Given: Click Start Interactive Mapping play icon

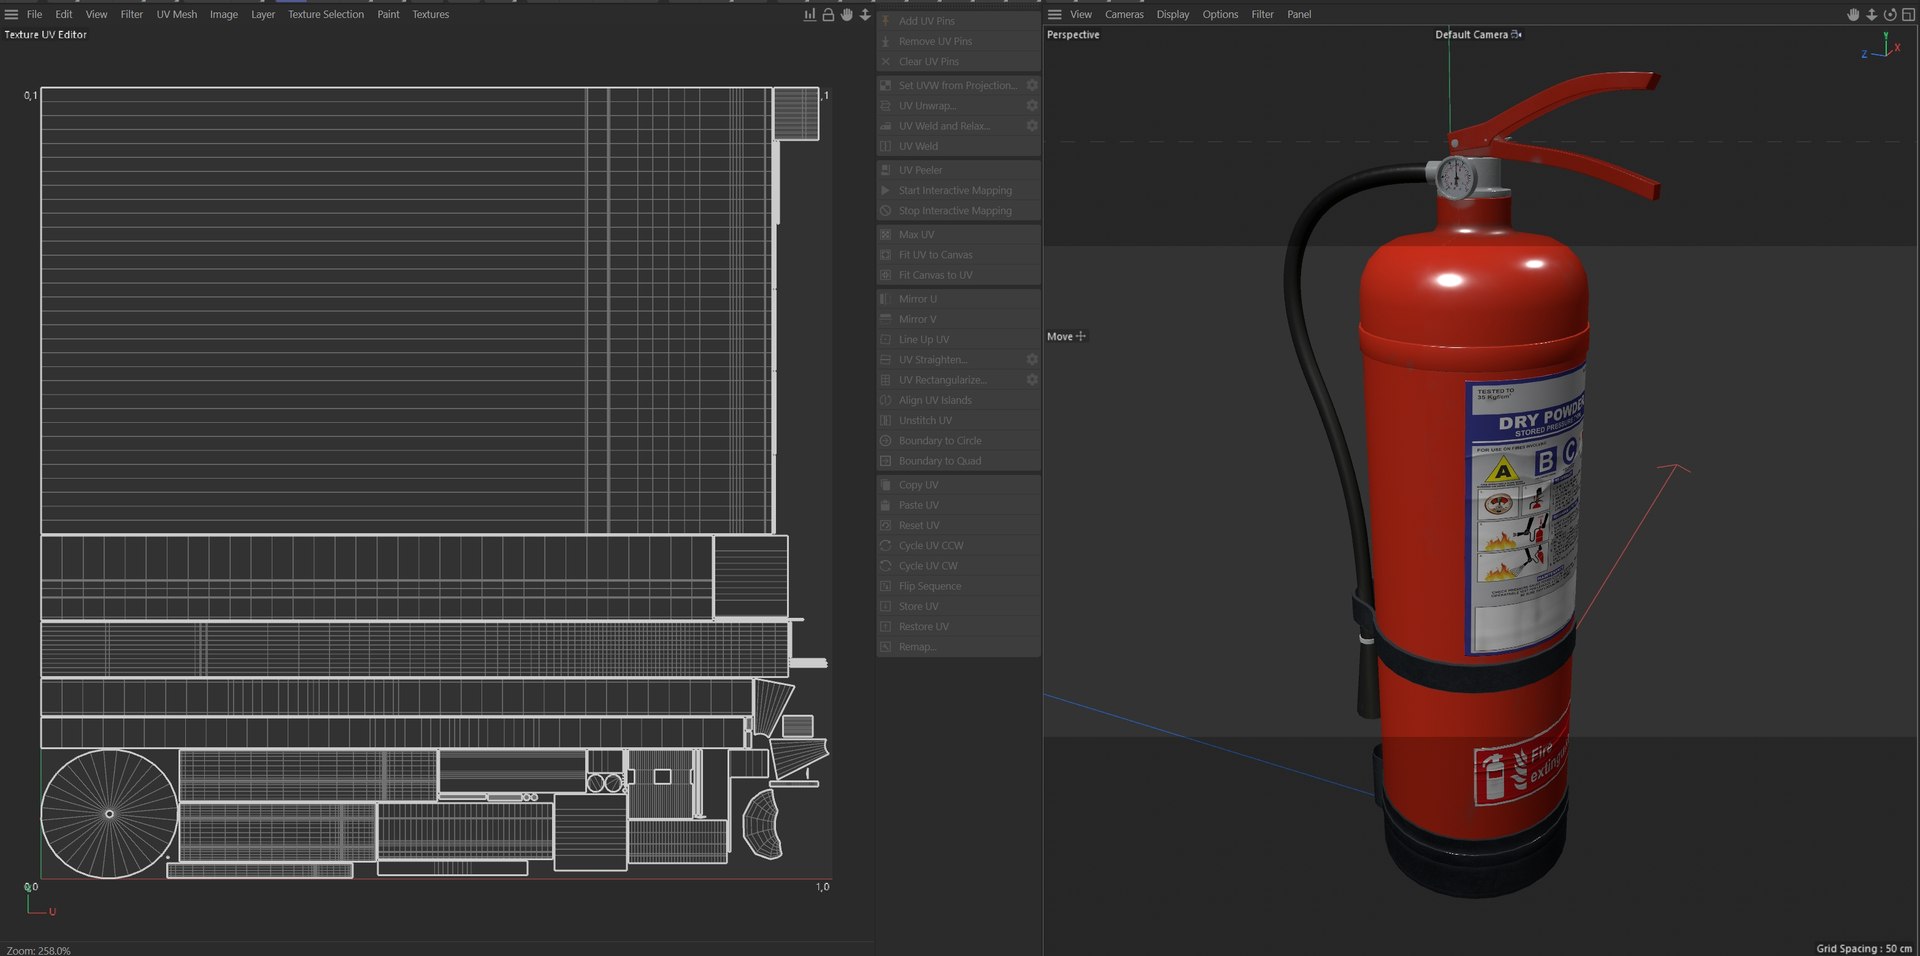Looking at the screenshot, I should point(885,190).
